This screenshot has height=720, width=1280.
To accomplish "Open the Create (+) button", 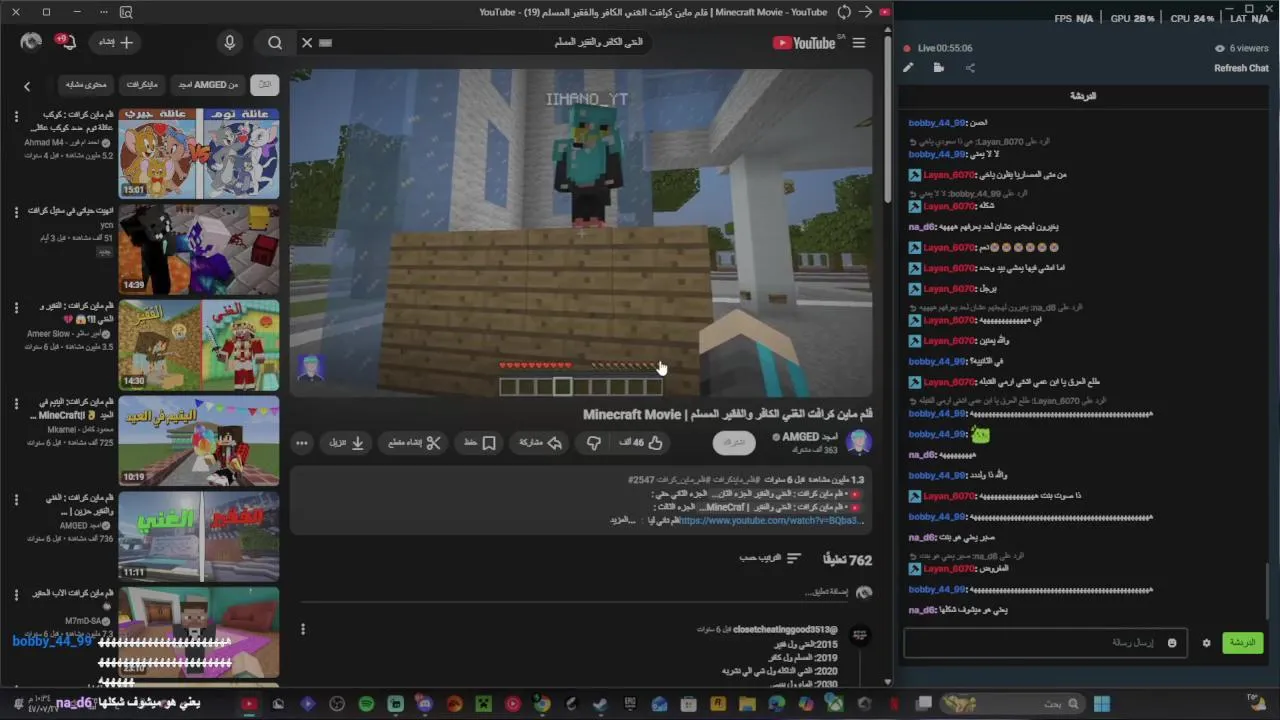I will (116, 43).
